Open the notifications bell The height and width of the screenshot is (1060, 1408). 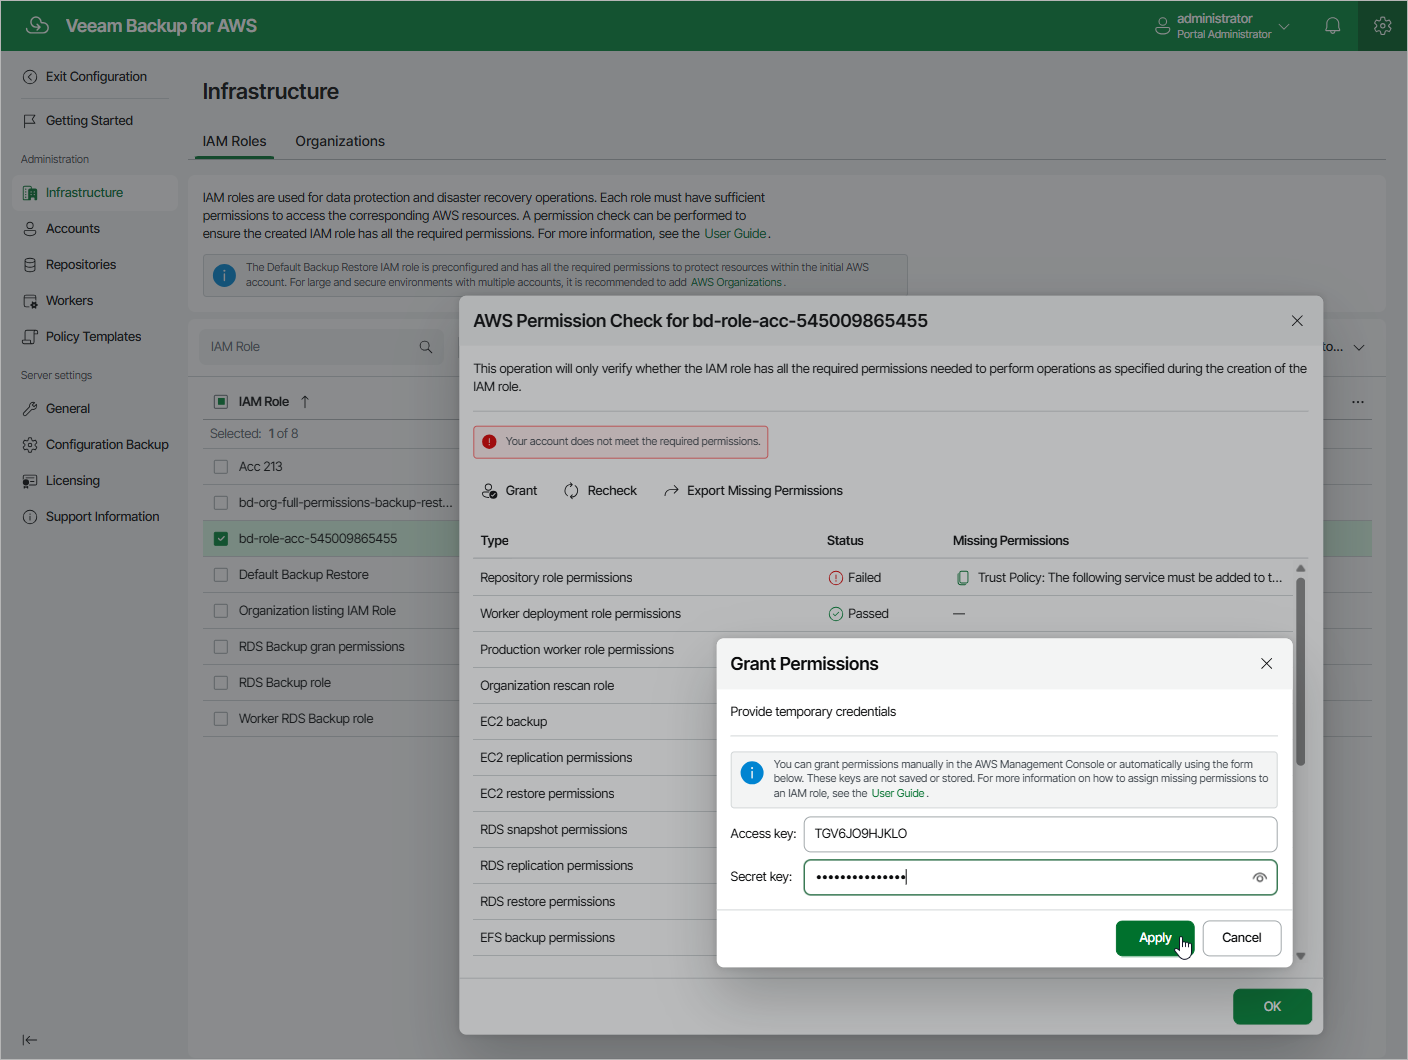click(x=1333, y=26)
